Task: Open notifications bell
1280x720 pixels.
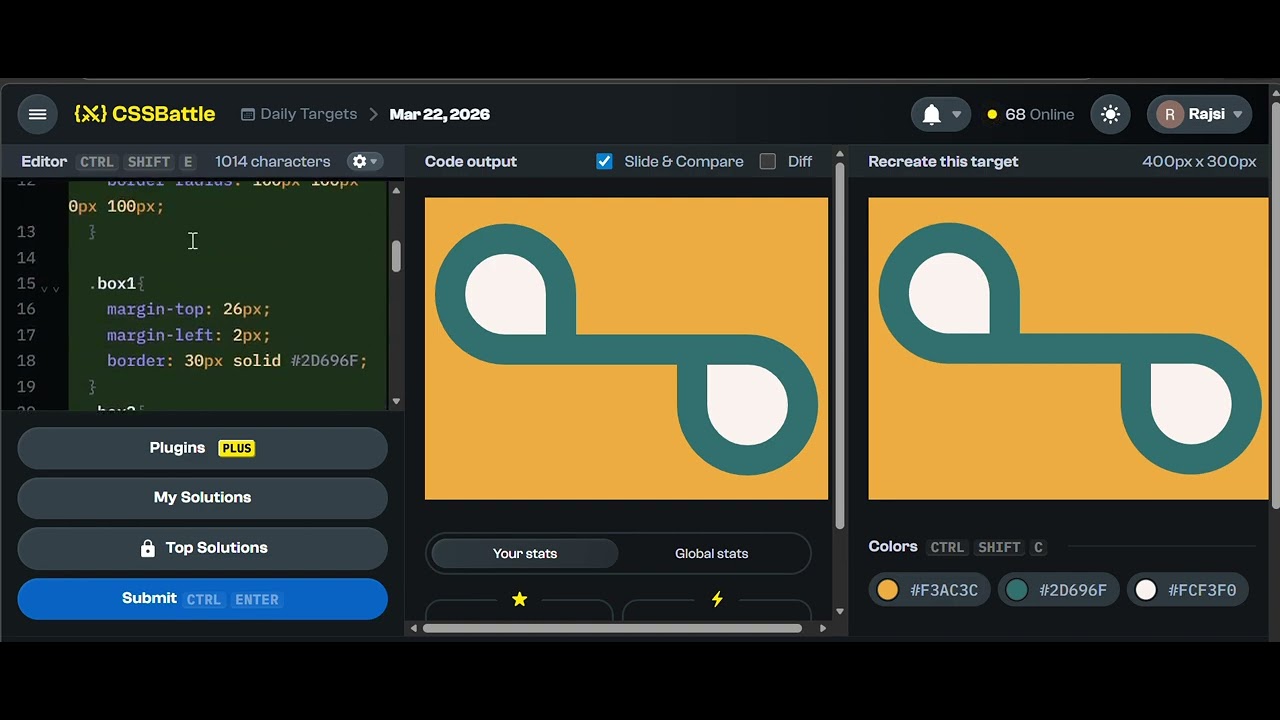Action: pyautogui.click(x=931, y=114)
